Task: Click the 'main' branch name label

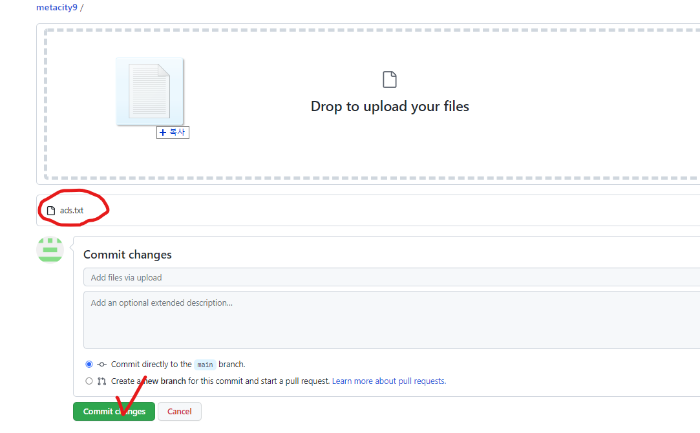Action: [x=204, y=364]
